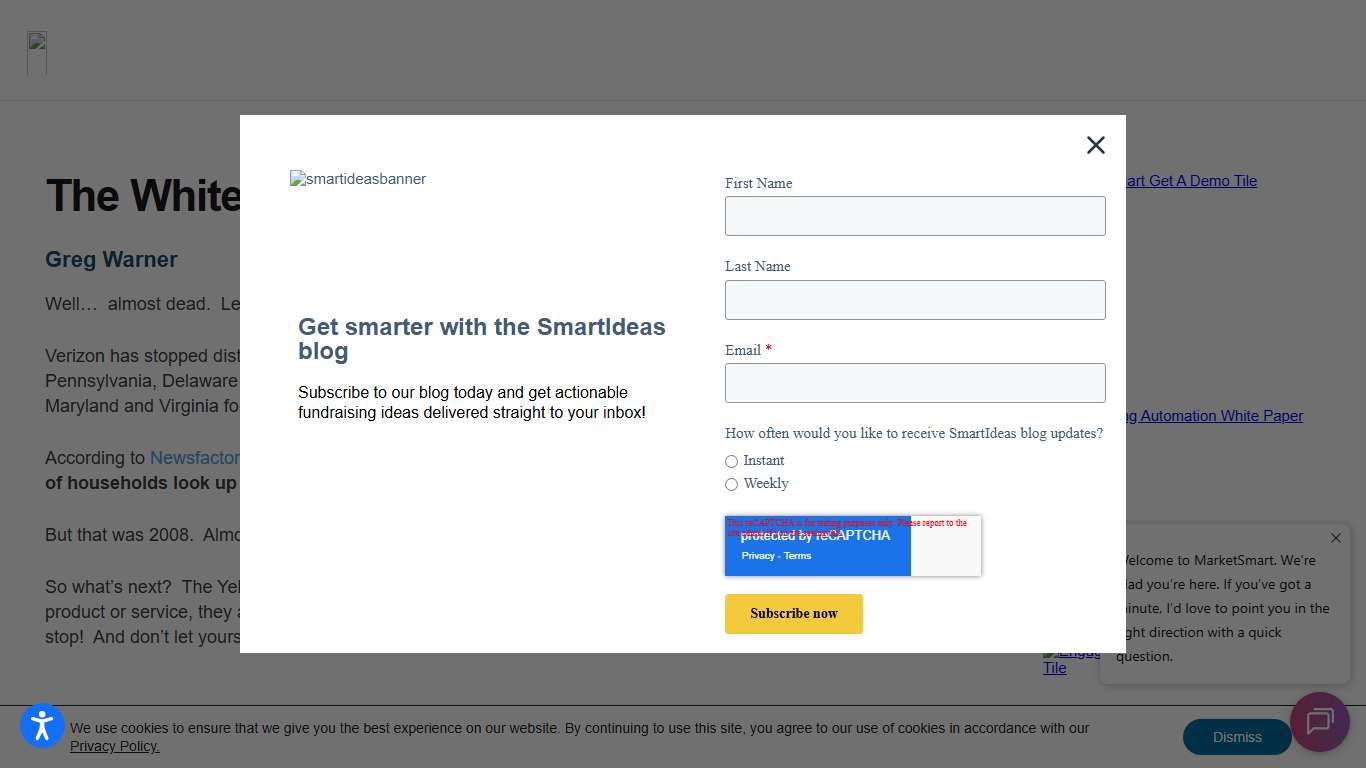
Task: Close the SmartIdeas subscription popup
Action: click(x=1096, y=145)
